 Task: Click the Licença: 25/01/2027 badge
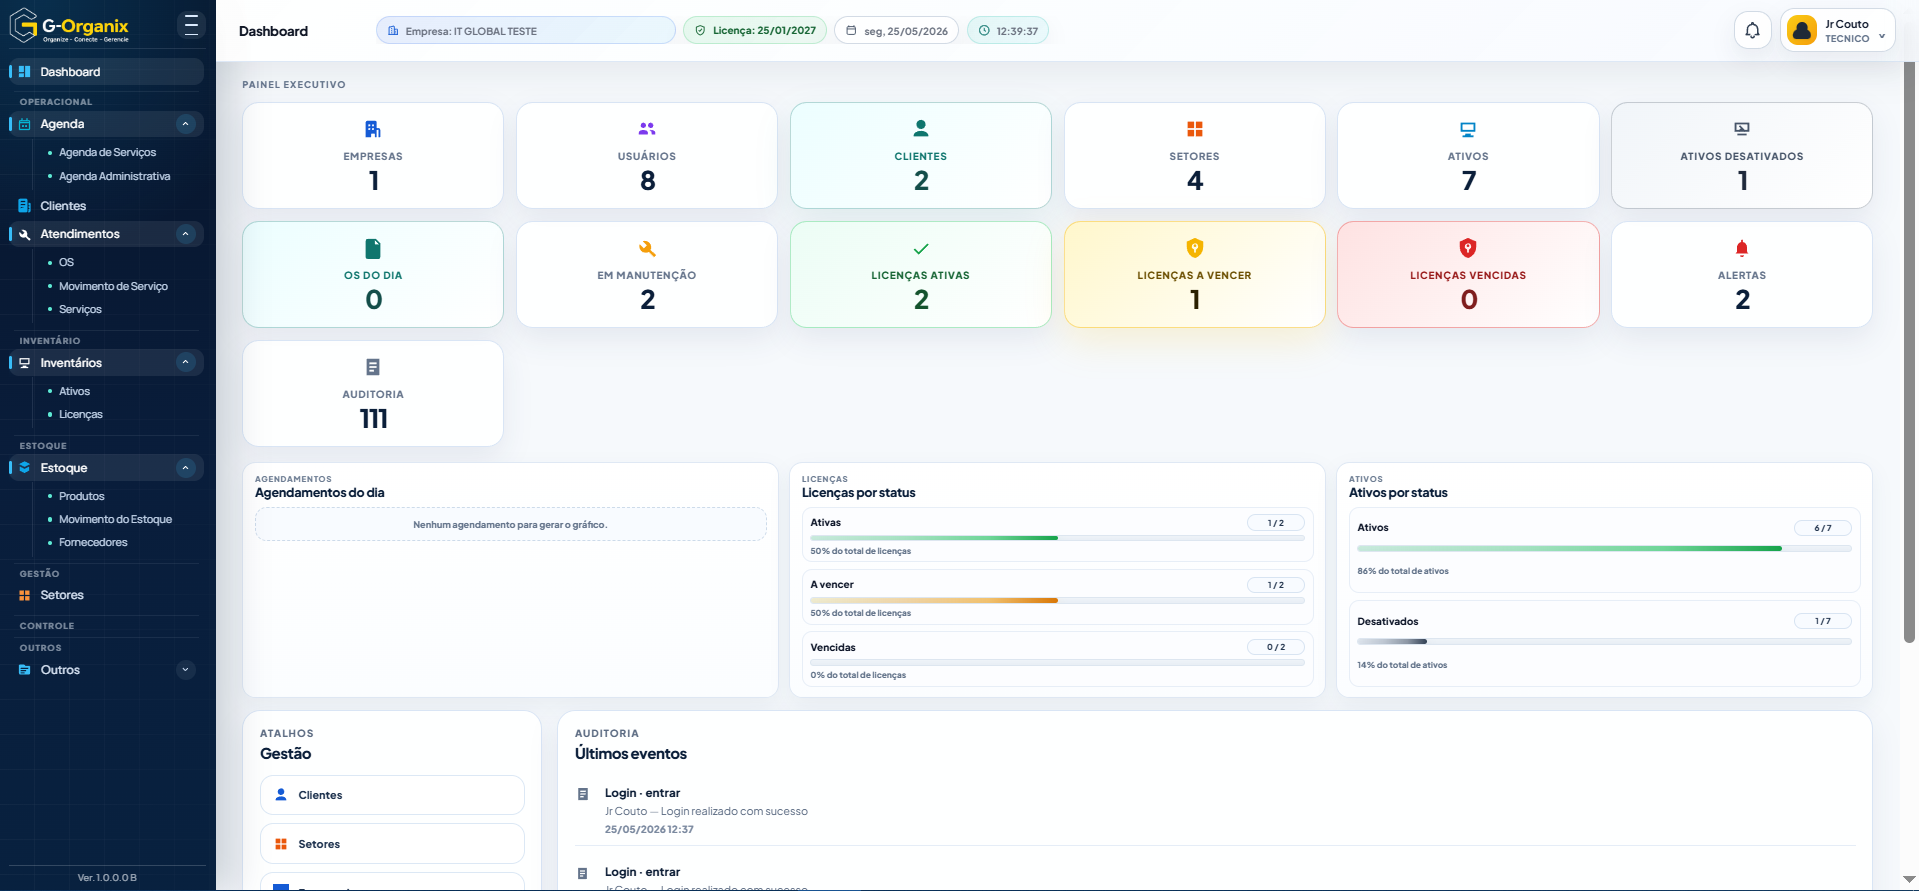755,31
